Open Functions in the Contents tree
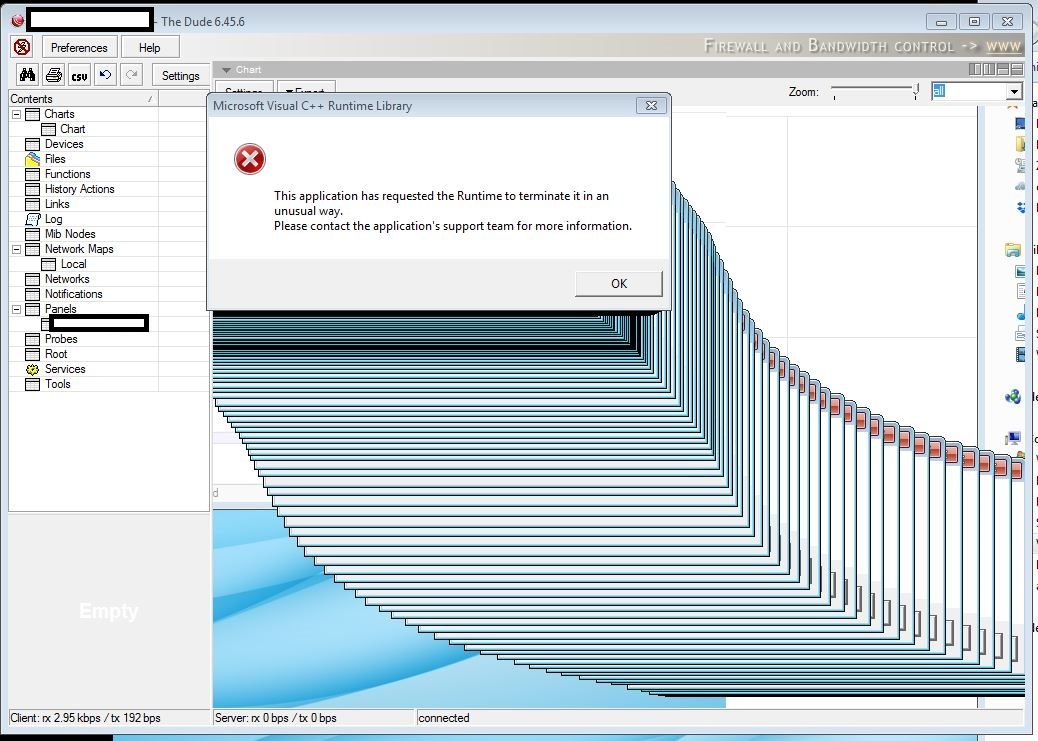Image resolution: width=1038 pixels, height=741 pixels. click(x=68, y=174)
